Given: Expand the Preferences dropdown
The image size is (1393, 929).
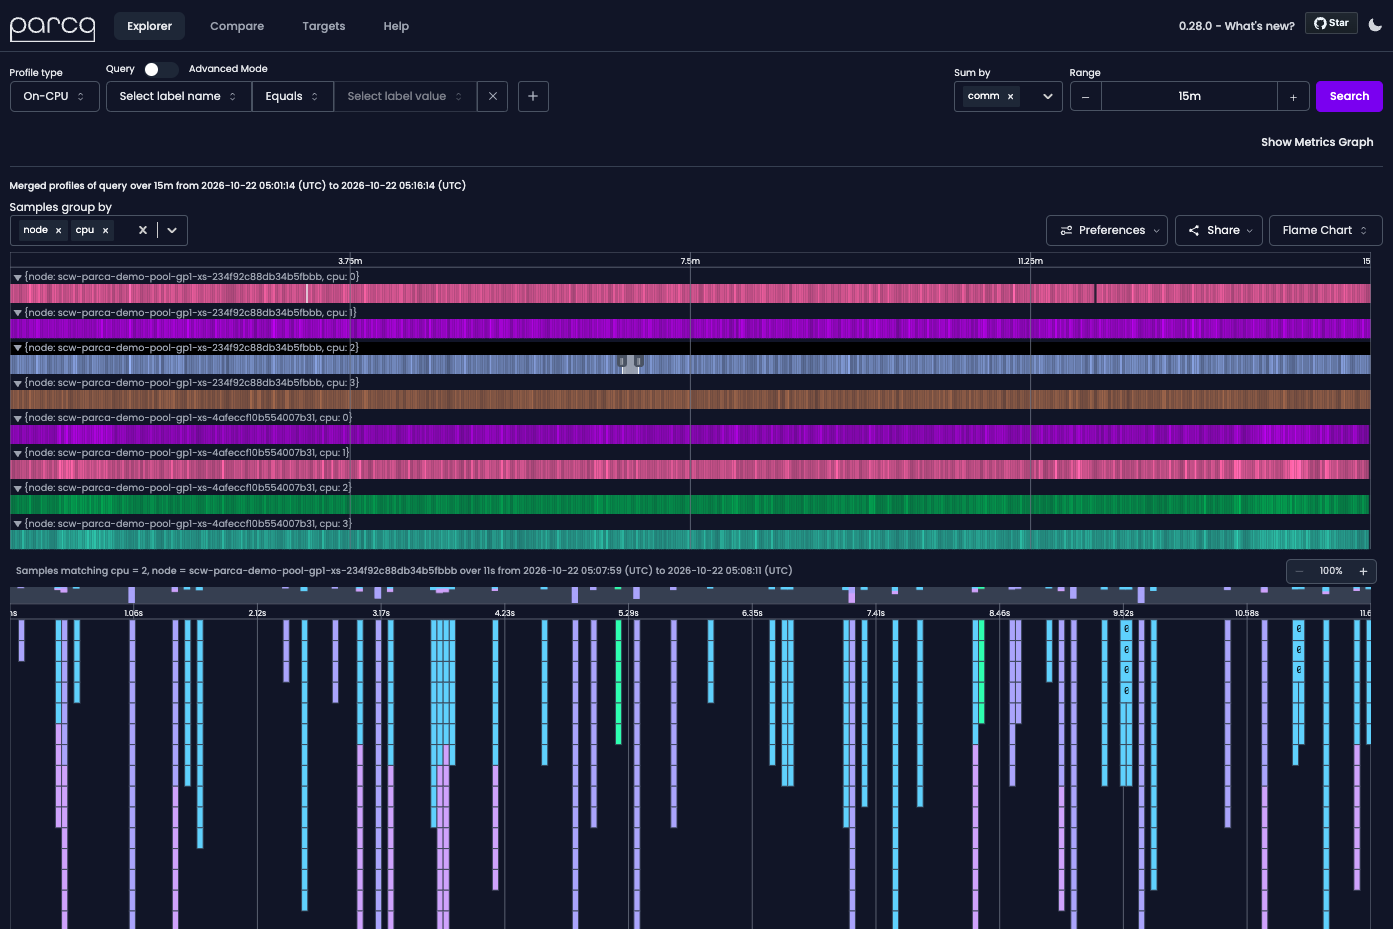Looking at the screenshot, I should [1107, 230].
